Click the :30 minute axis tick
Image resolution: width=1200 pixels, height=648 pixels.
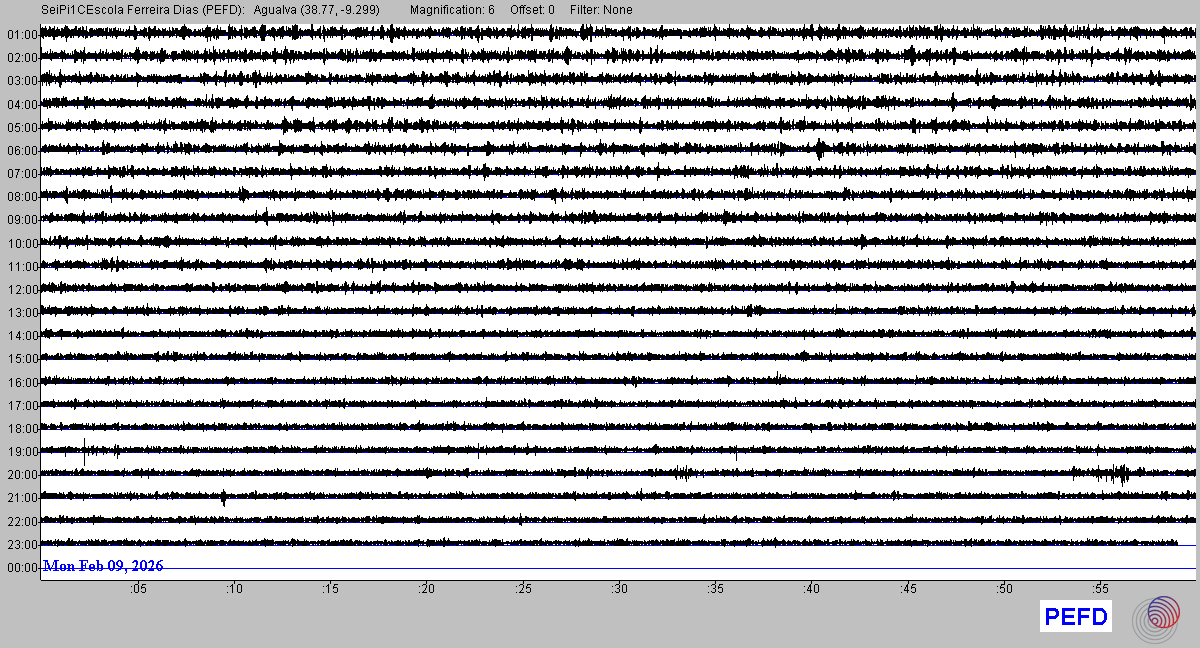pyautogui.click(x=620, y=589)
